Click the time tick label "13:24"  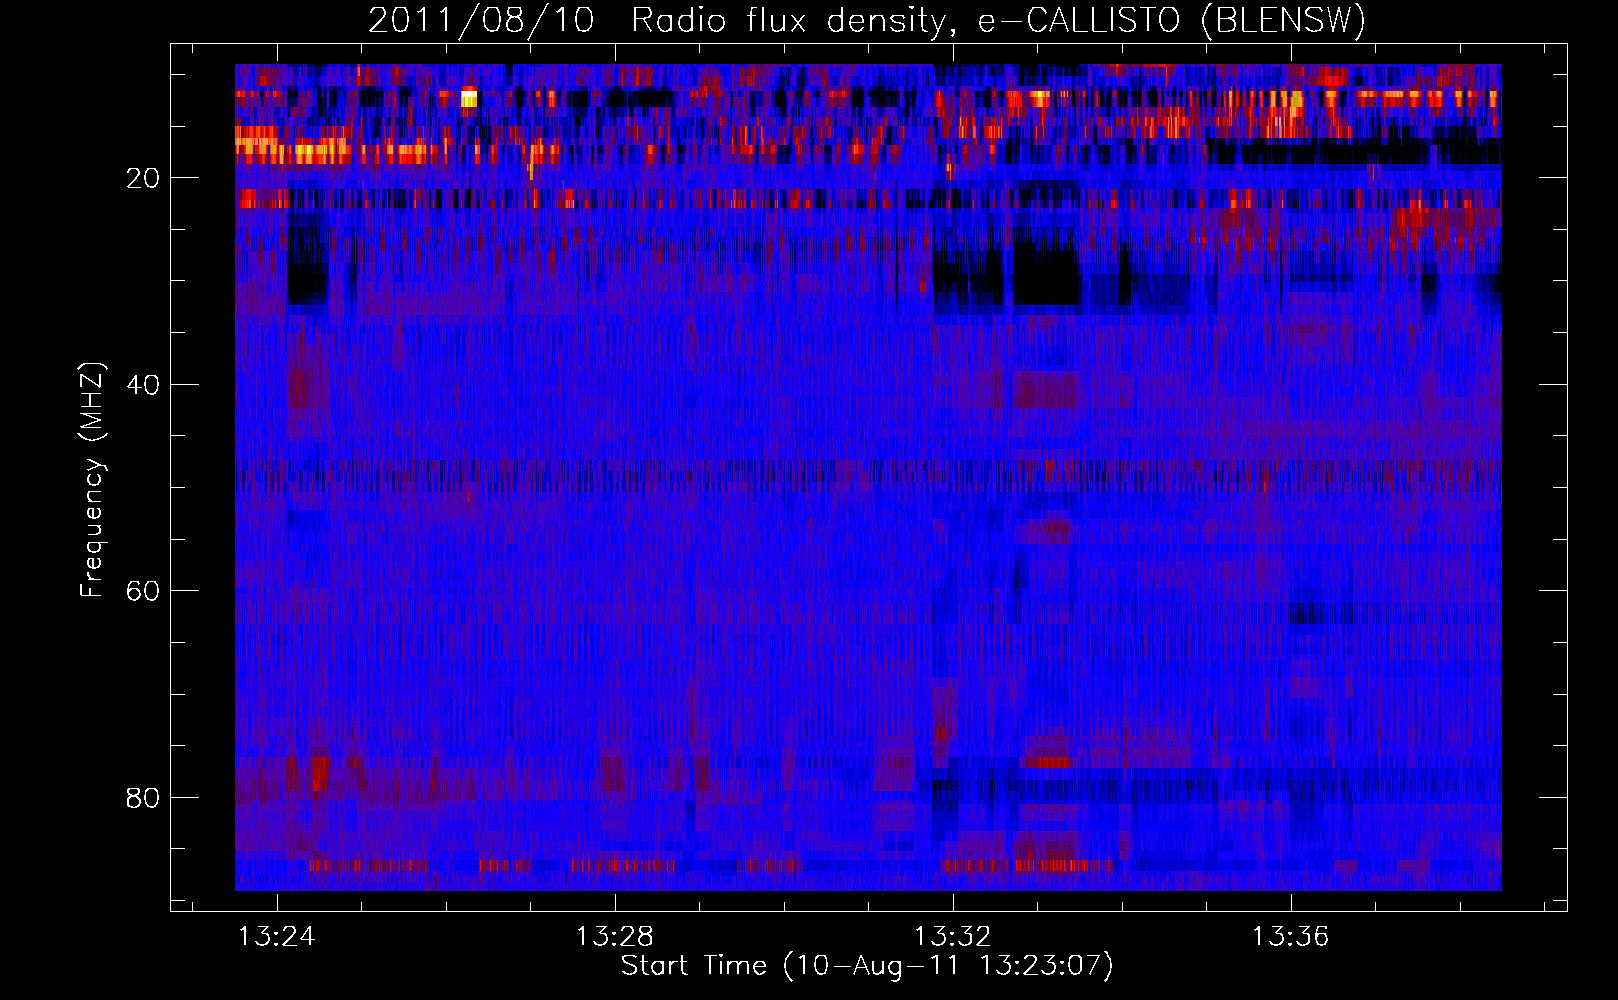pyautogui.click(x=277, y=937)
